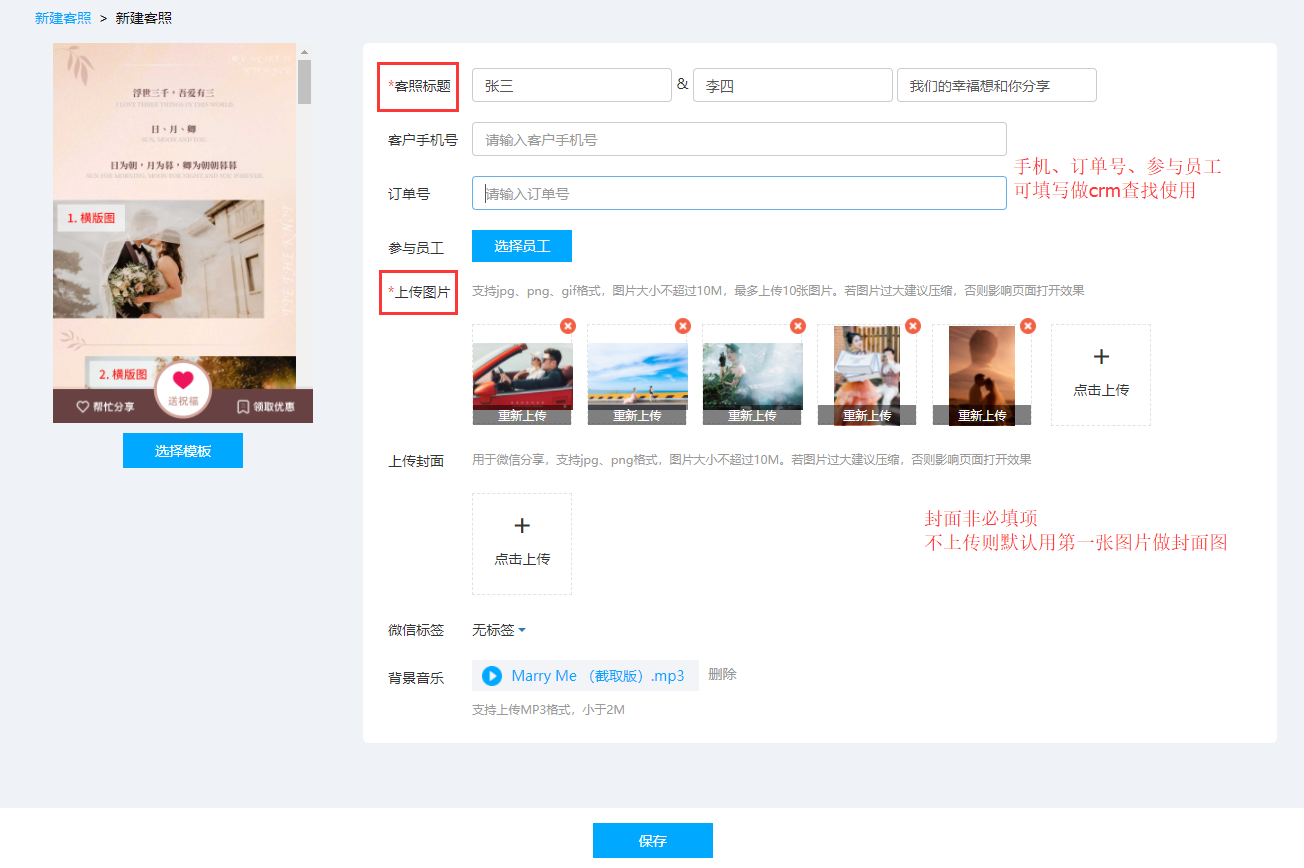Delete the background music with 删除
This screenshot has width=1304, height=868.
click(722, 675)
